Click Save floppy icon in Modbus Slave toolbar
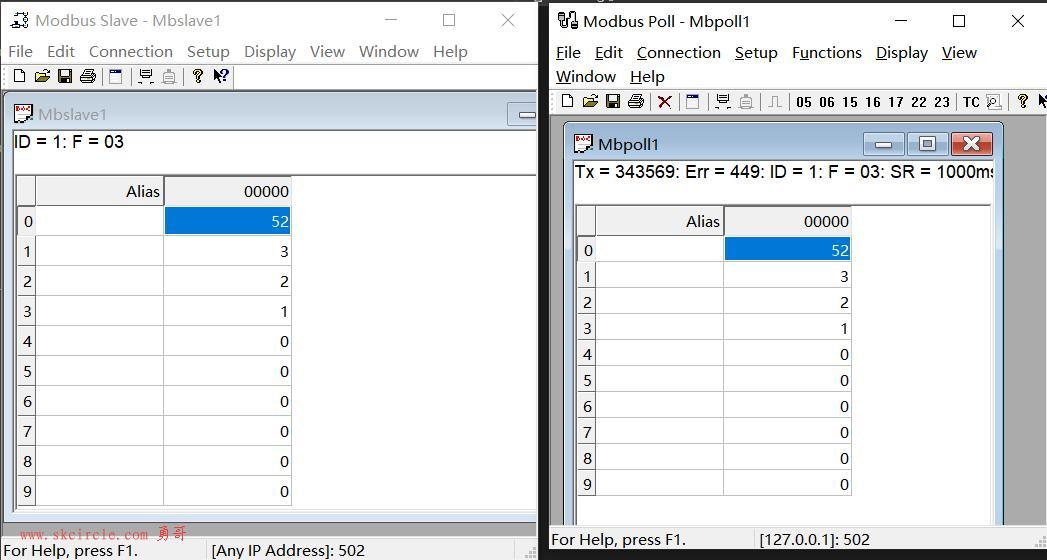This screenshot has width=1047, height=560. [65, 76]
